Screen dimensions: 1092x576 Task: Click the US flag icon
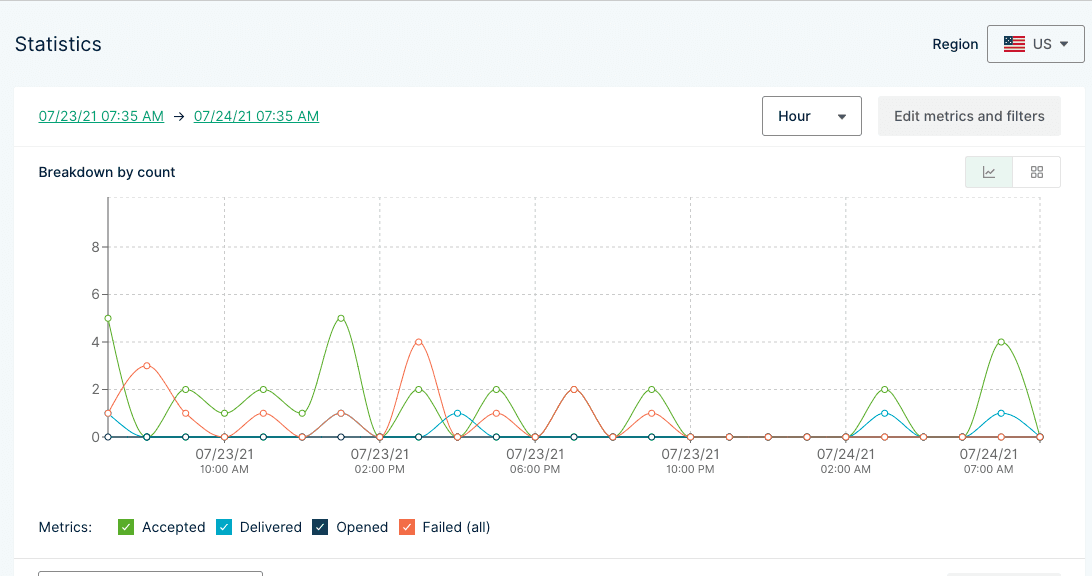[1014, 44]
